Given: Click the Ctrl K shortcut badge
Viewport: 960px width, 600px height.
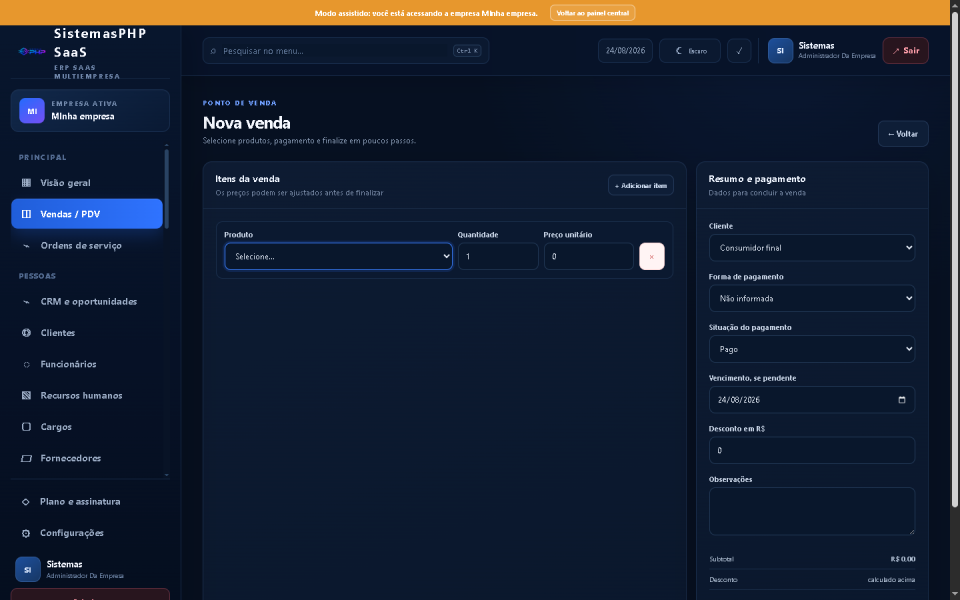Looking at the screenshot, I should point(467,51).
